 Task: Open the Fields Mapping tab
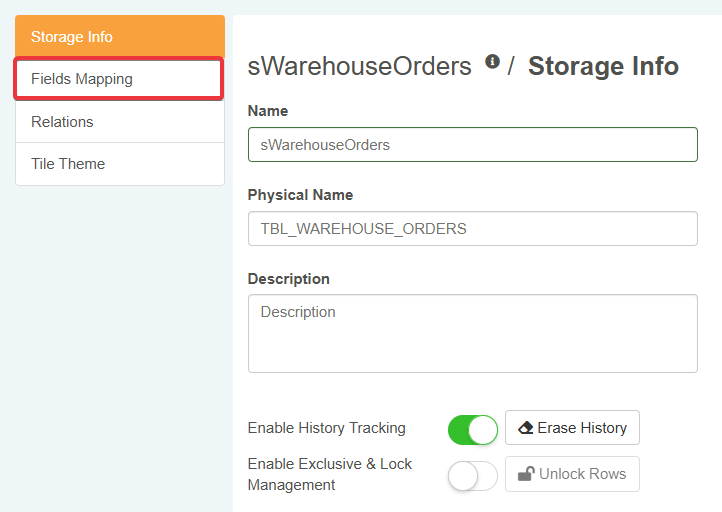[x=119, y=79]
